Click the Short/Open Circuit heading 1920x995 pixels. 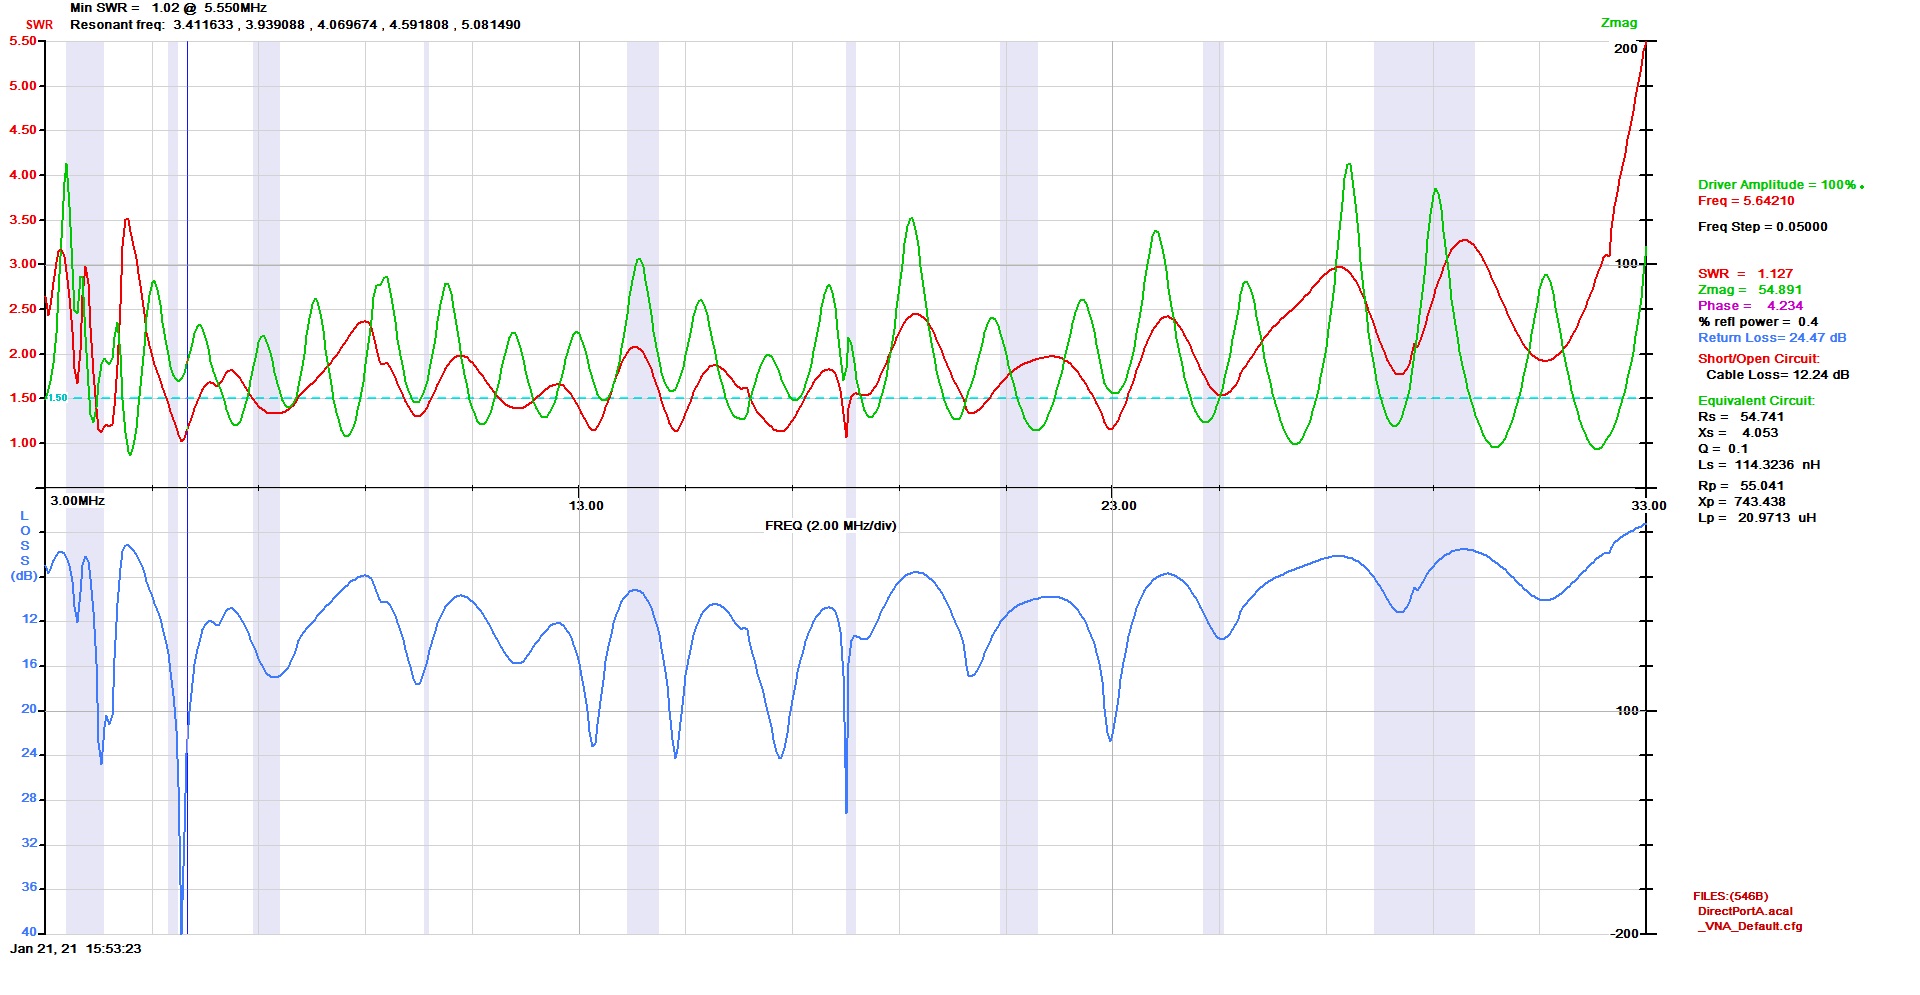click(x=1758, y=359)
